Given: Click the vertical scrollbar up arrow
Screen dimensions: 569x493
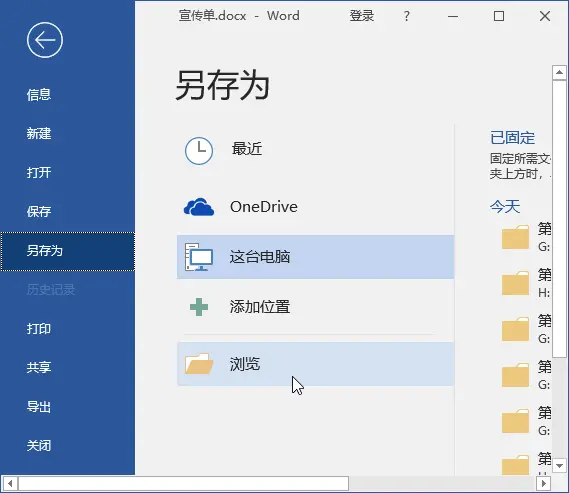Looking at the screenshot, I should [x=559, y=73].
